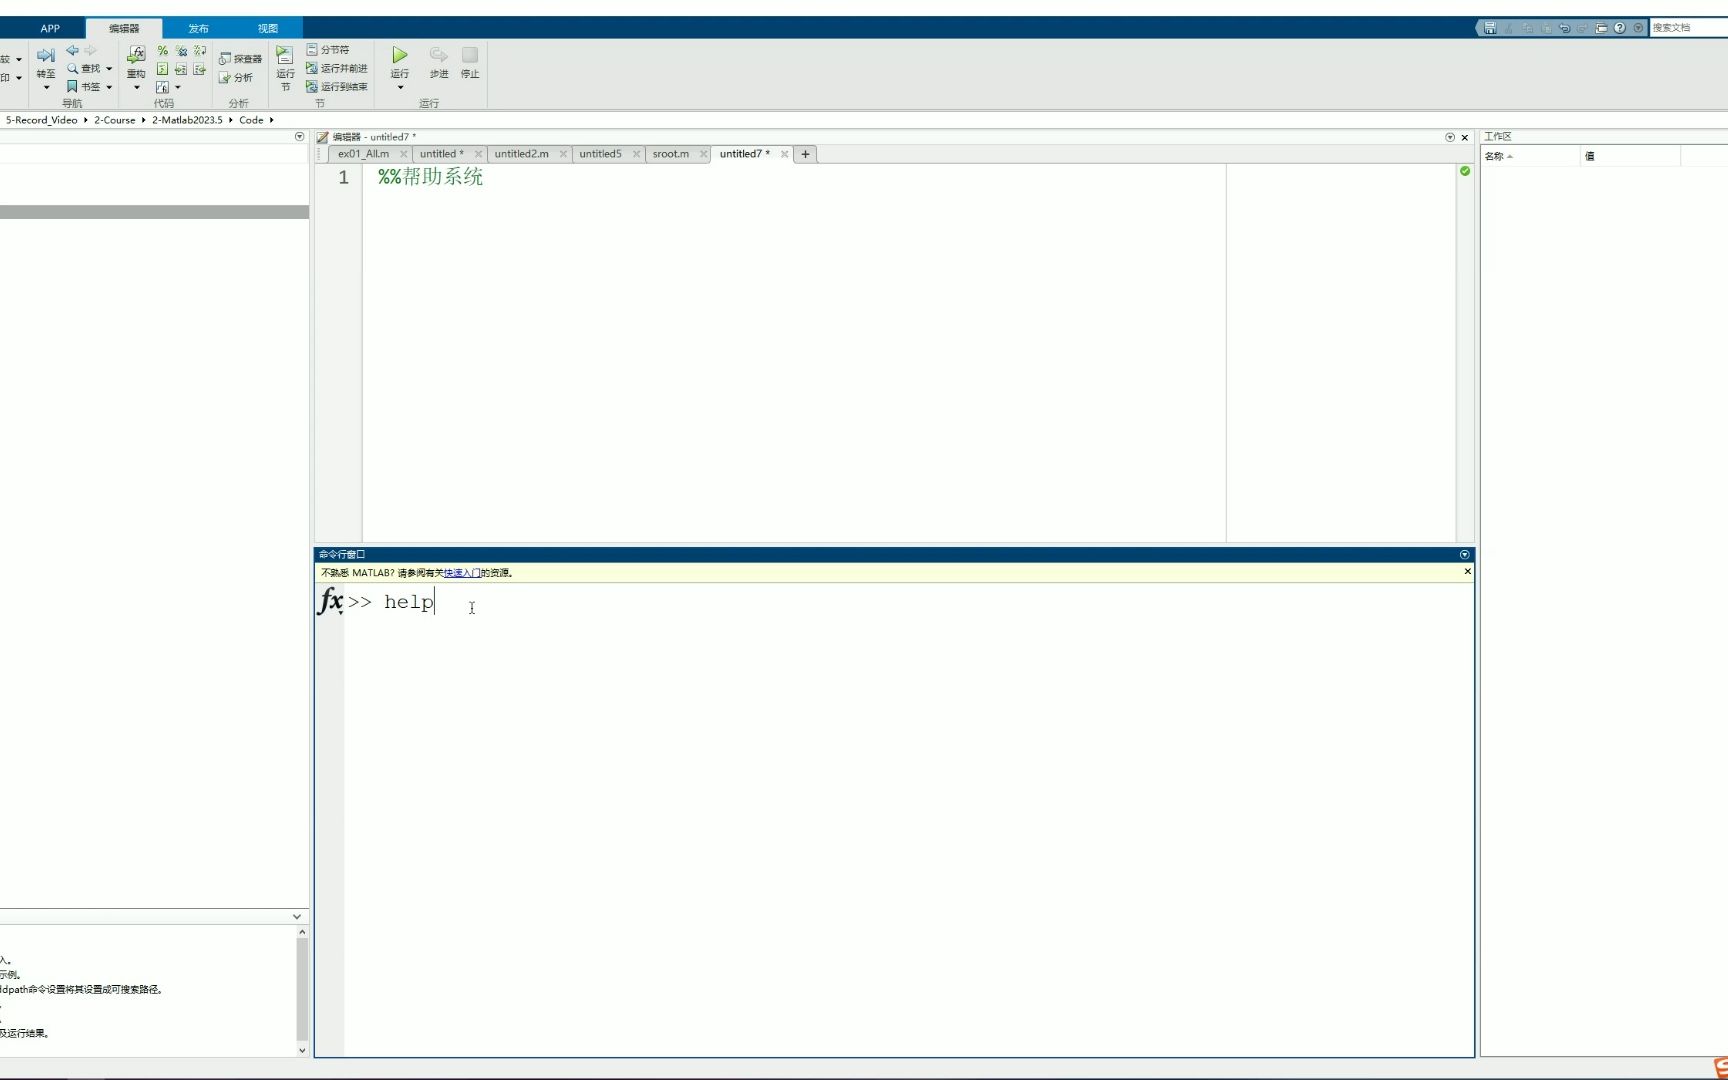Click Run to End (运行到结束)
1728x1080 pixels.
[337, 87]
